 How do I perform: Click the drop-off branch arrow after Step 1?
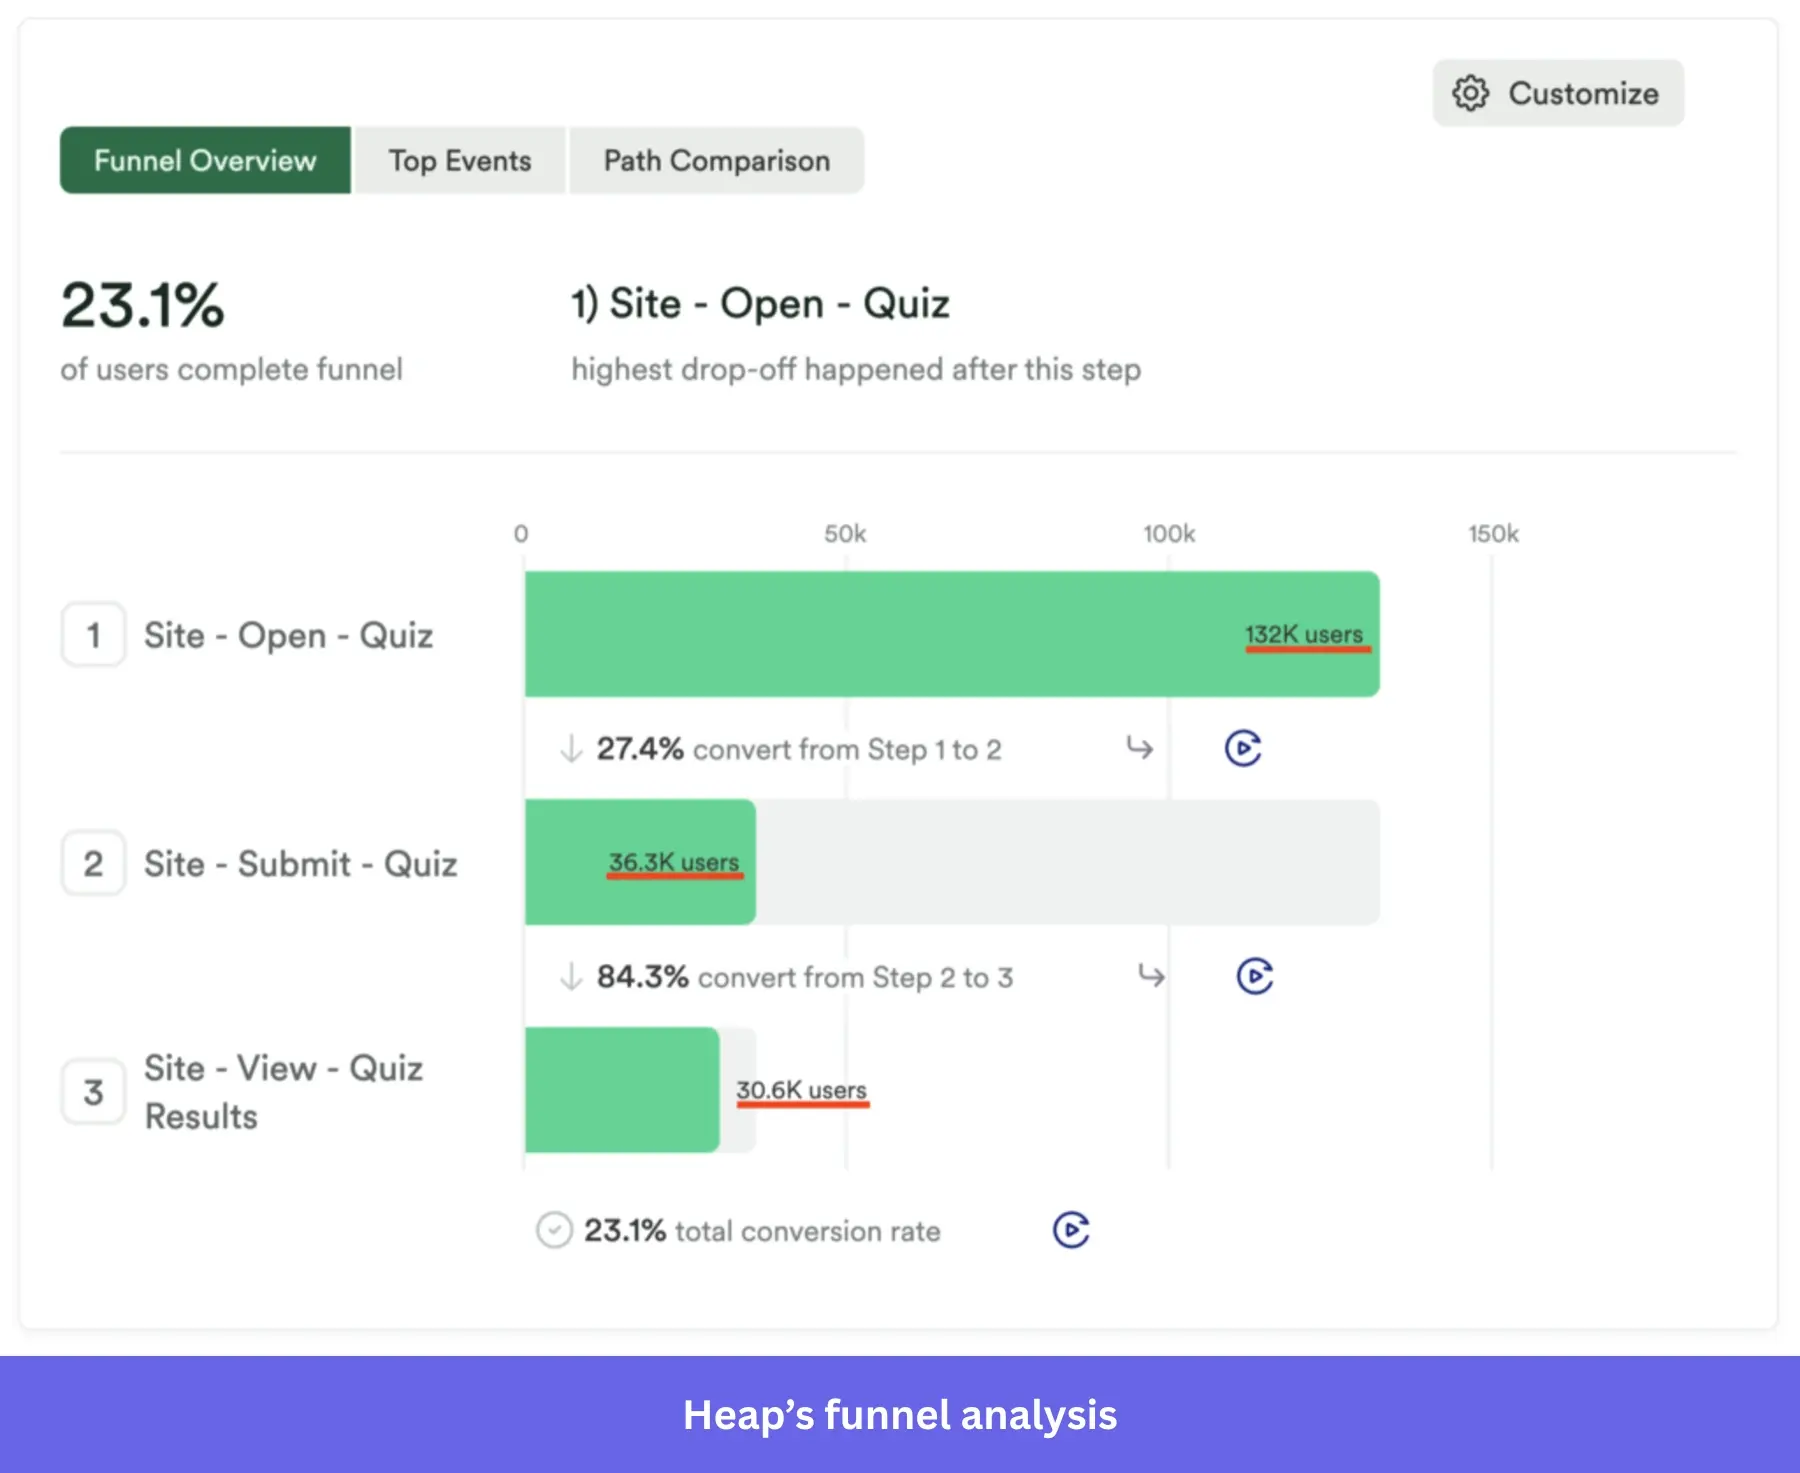1140,747
